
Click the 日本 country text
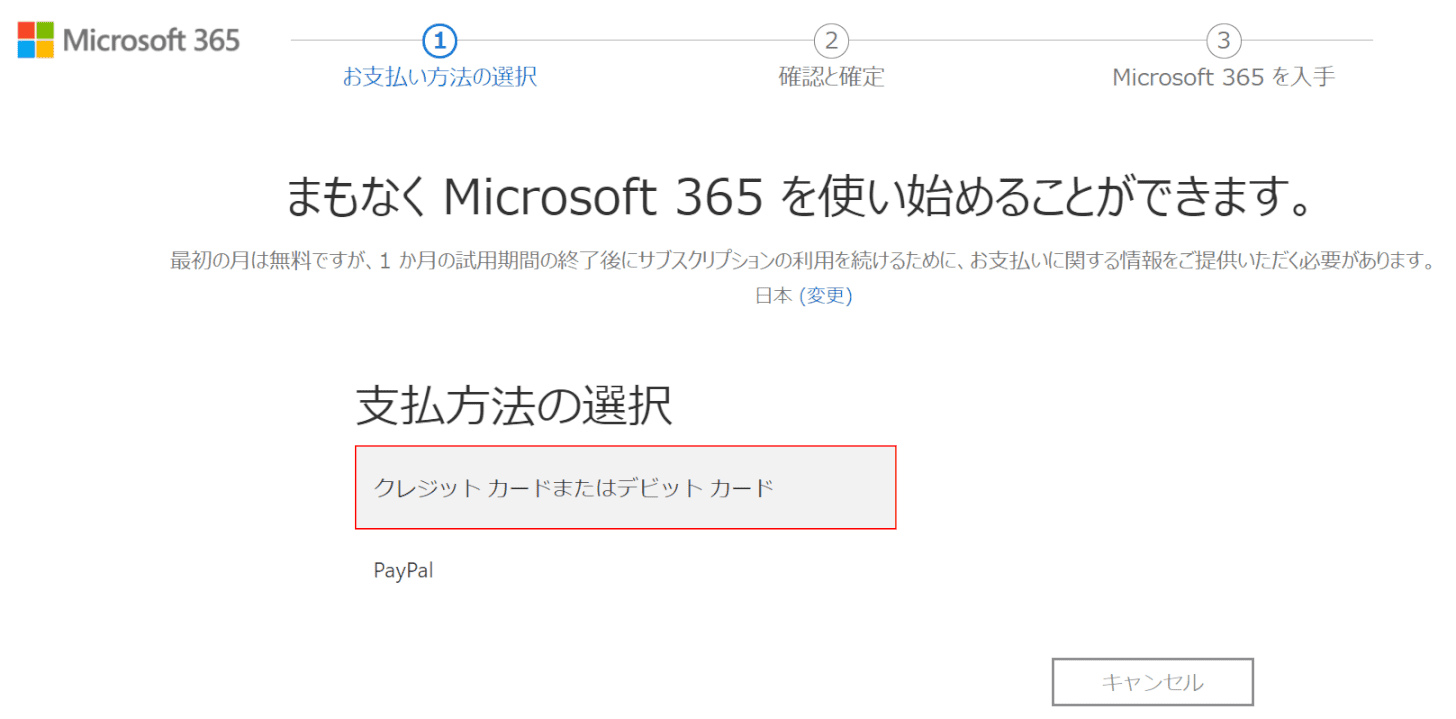(774, 296)
